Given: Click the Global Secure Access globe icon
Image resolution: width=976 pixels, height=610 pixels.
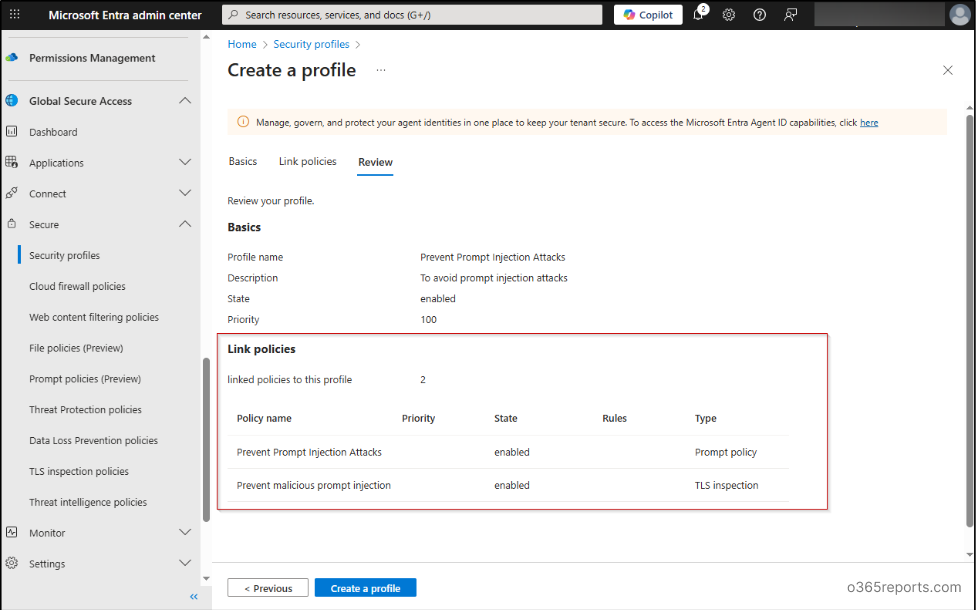Looking at the screenshot, I should (x=12, y=100).
